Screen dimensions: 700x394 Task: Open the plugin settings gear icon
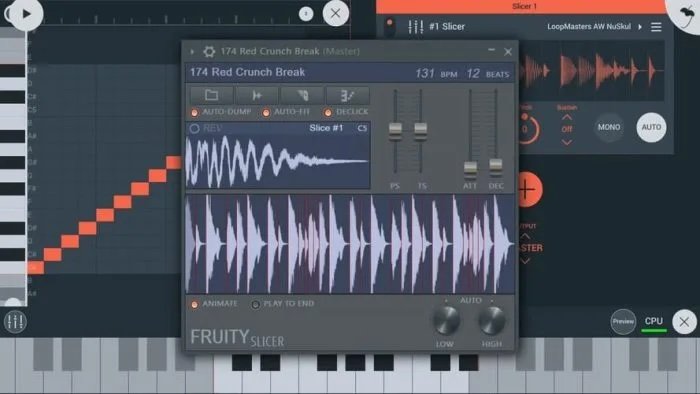click(x=209, y=52)
